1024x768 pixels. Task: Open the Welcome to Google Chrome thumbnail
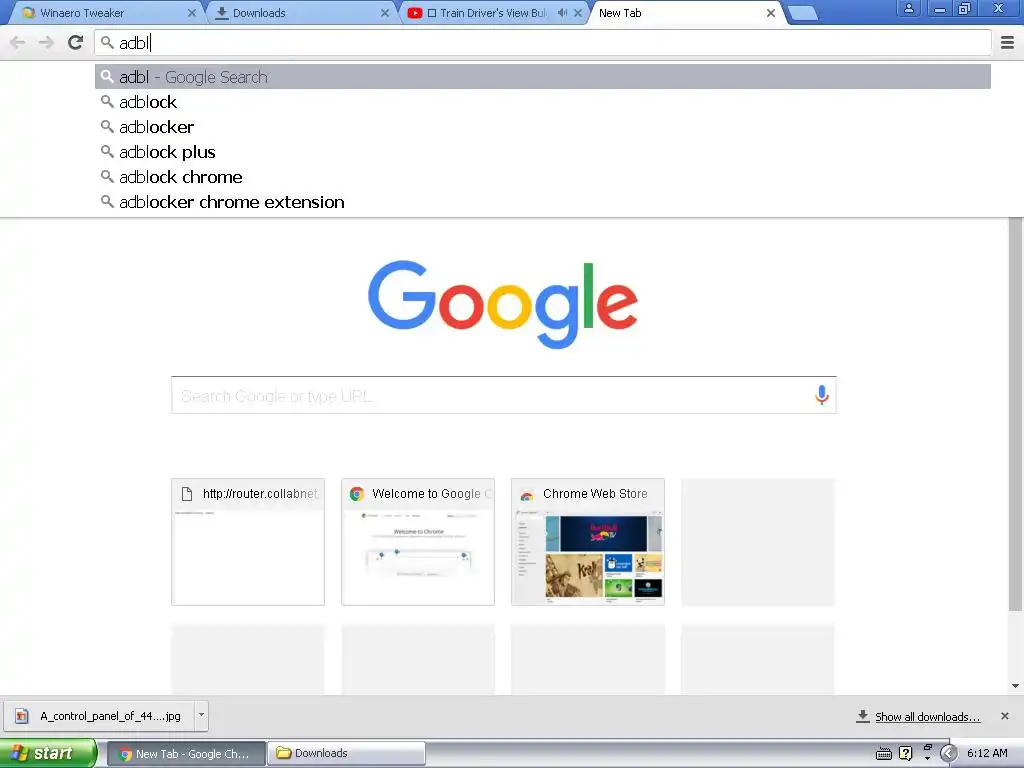tap(418, 542)
